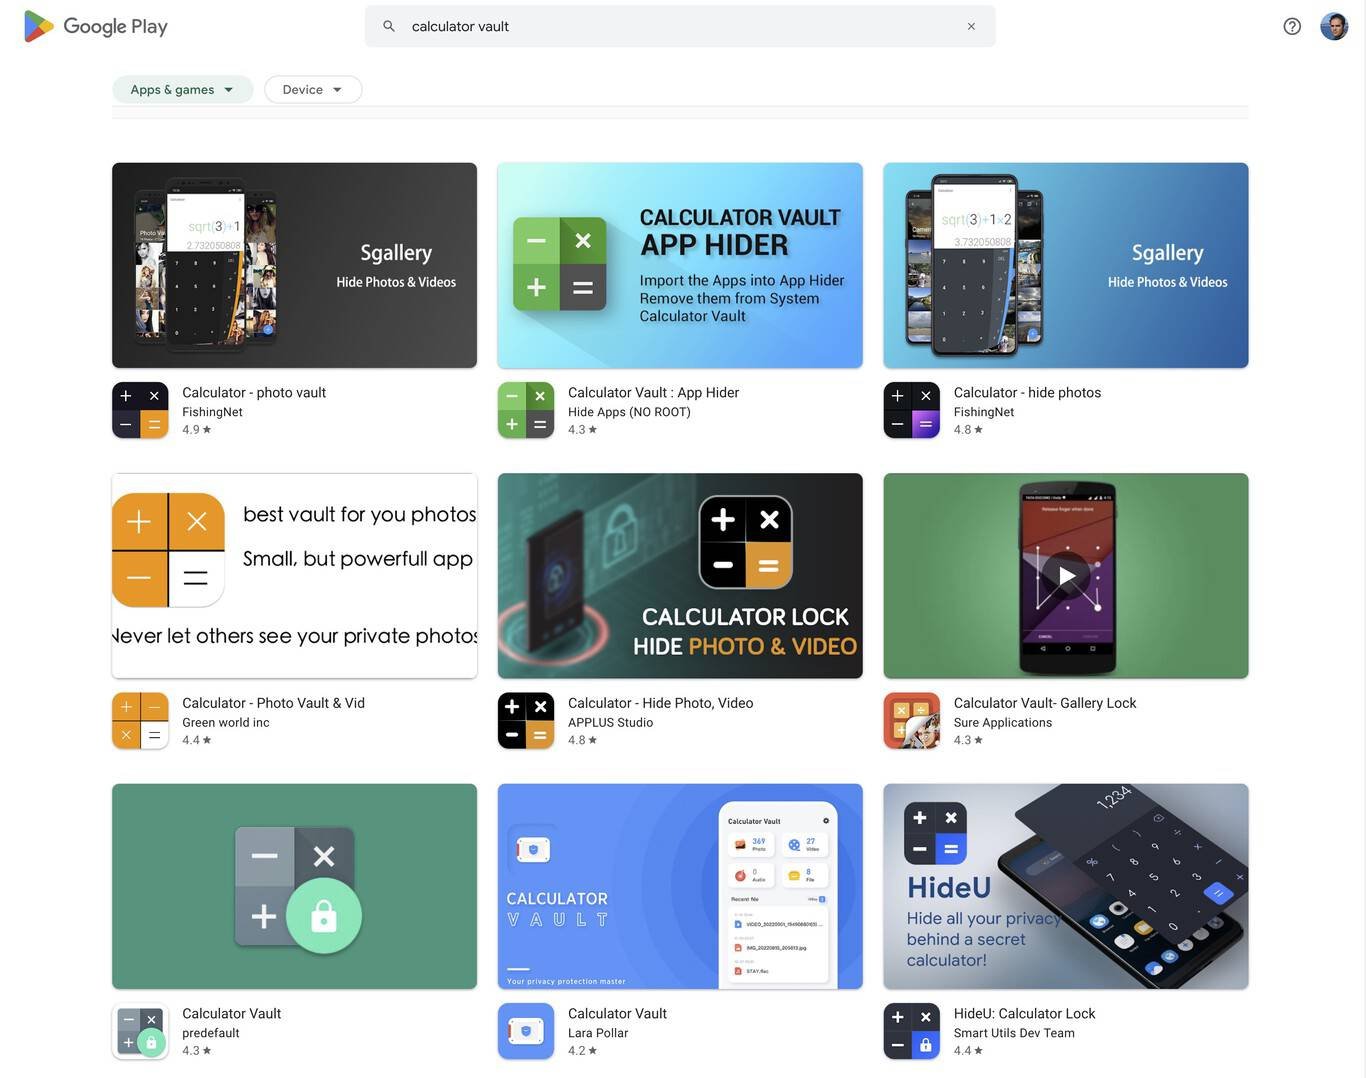Open the Calculator - hide photos app icon
This screenshot has height=1078, width=1366.
912,410
